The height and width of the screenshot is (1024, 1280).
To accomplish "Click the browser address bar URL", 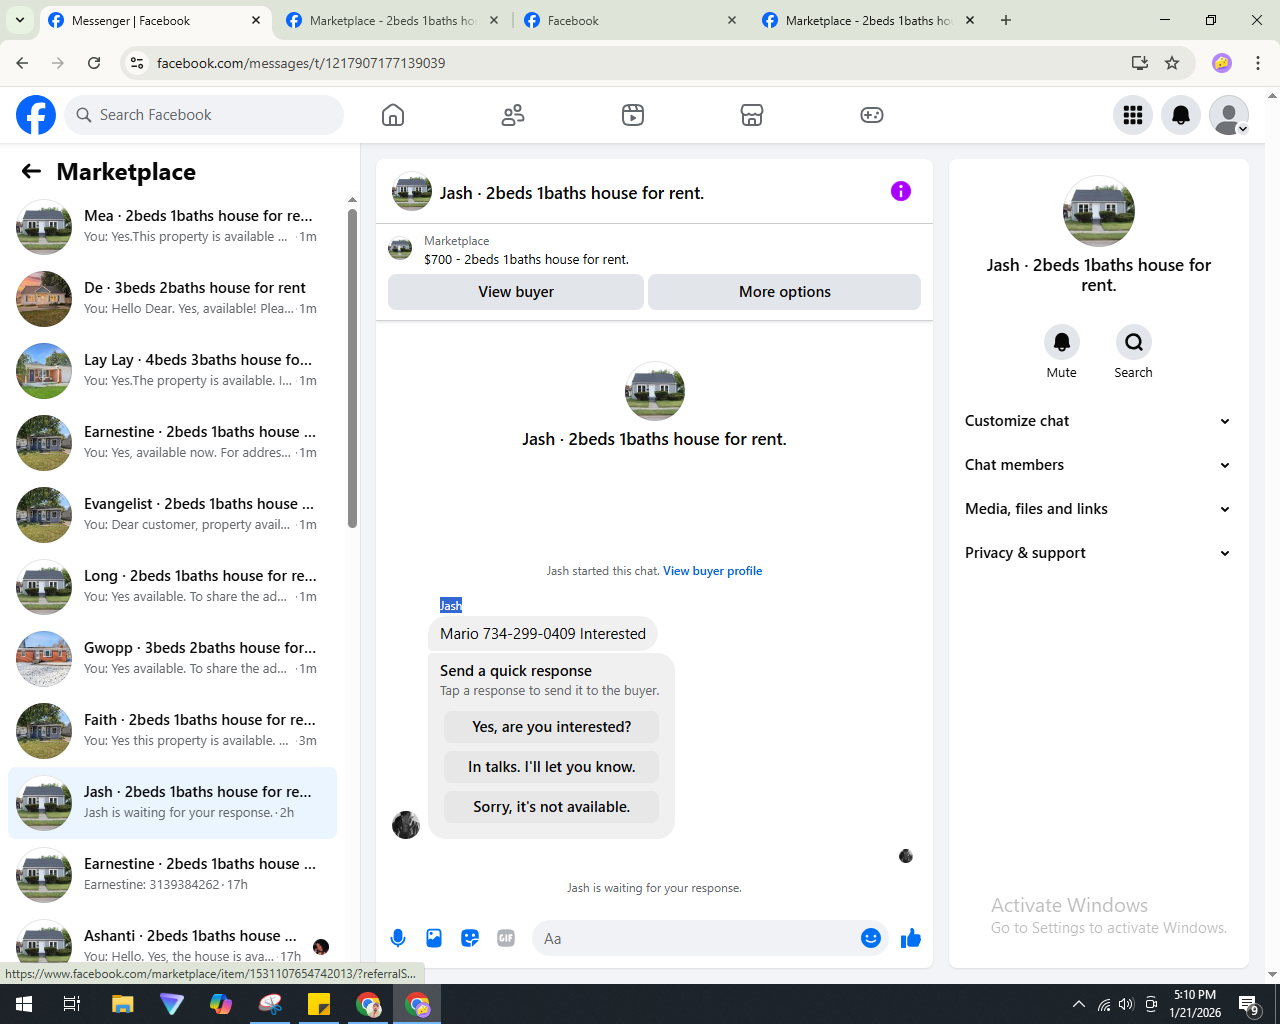I will (301, 63).
